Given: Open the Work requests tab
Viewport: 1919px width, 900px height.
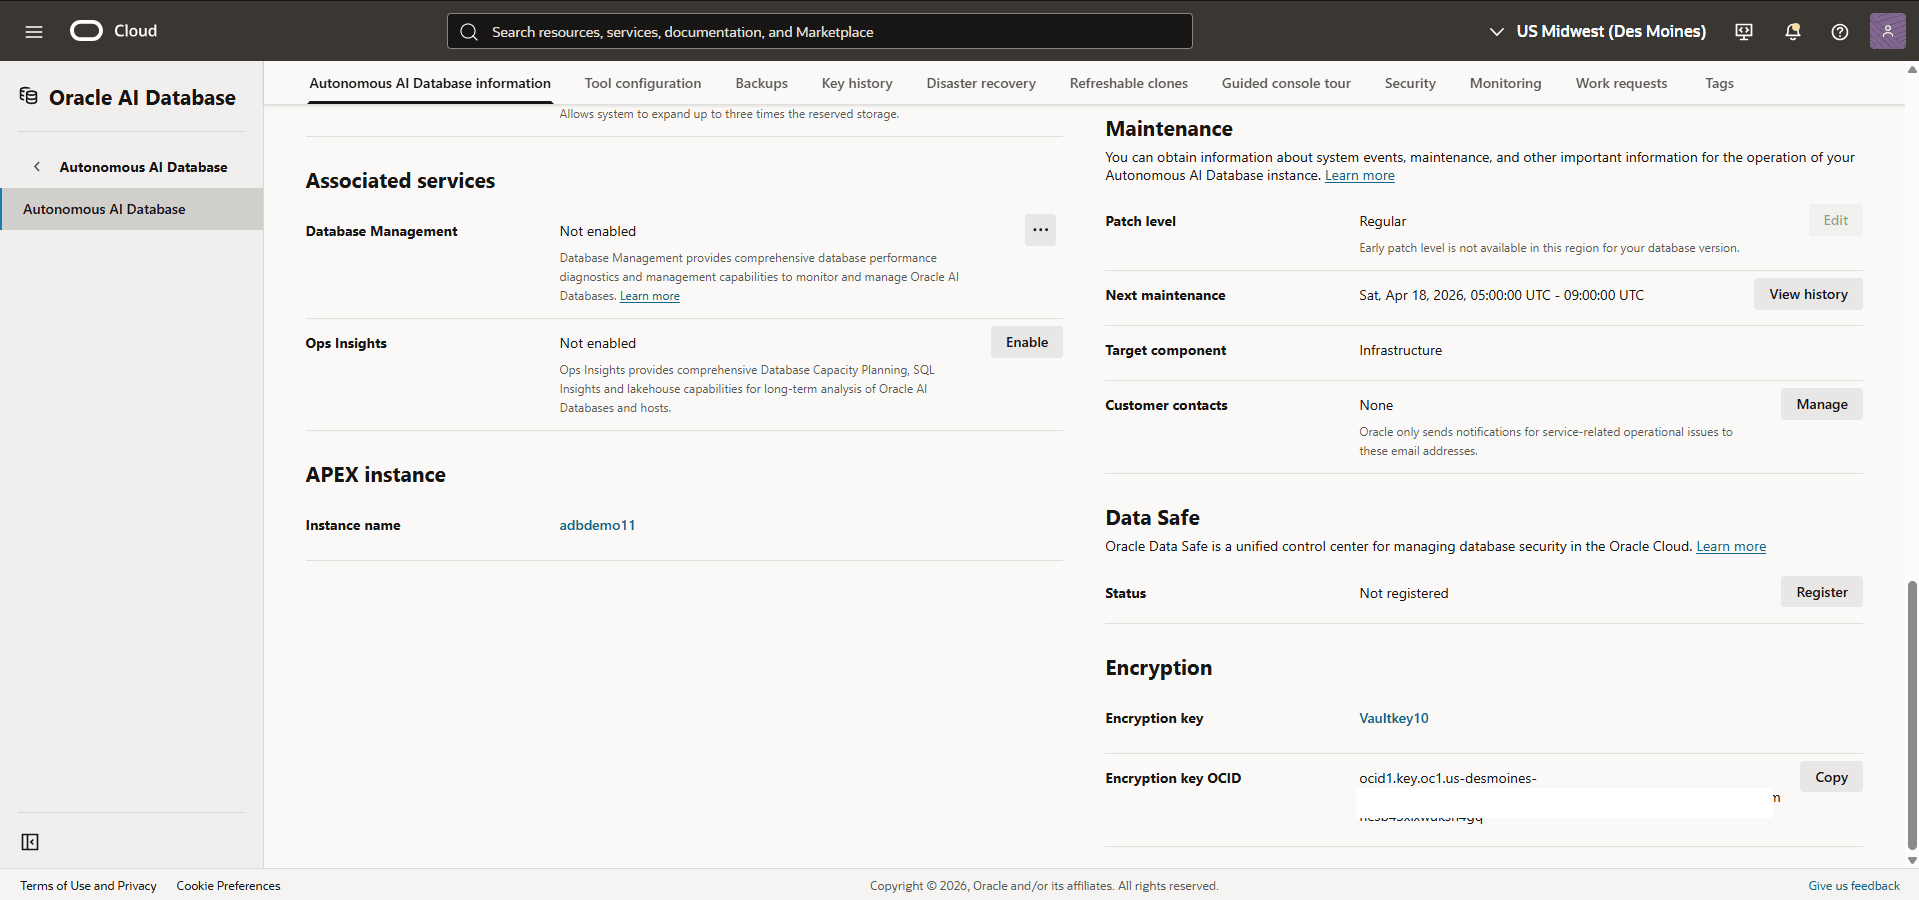Looking at the screenshot, I should coord(1621,83).
